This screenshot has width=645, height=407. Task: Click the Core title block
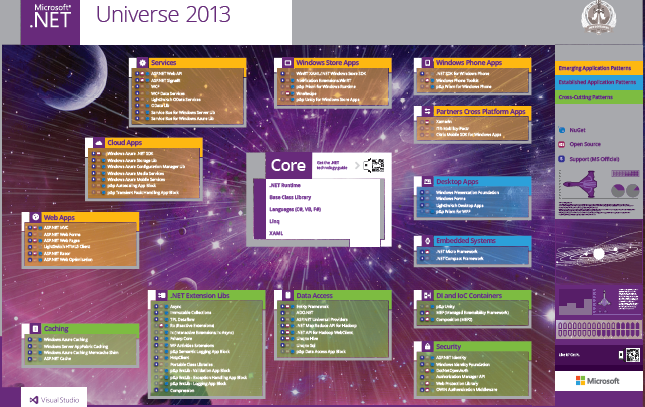[288, 165]
